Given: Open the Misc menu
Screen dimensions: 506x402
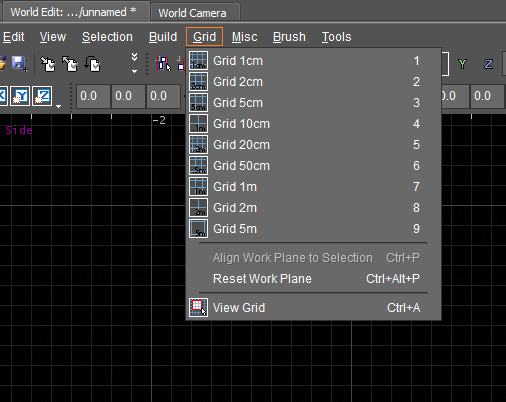Looking at the screenshot, I should pyautogui.click(x=244, y=37).
